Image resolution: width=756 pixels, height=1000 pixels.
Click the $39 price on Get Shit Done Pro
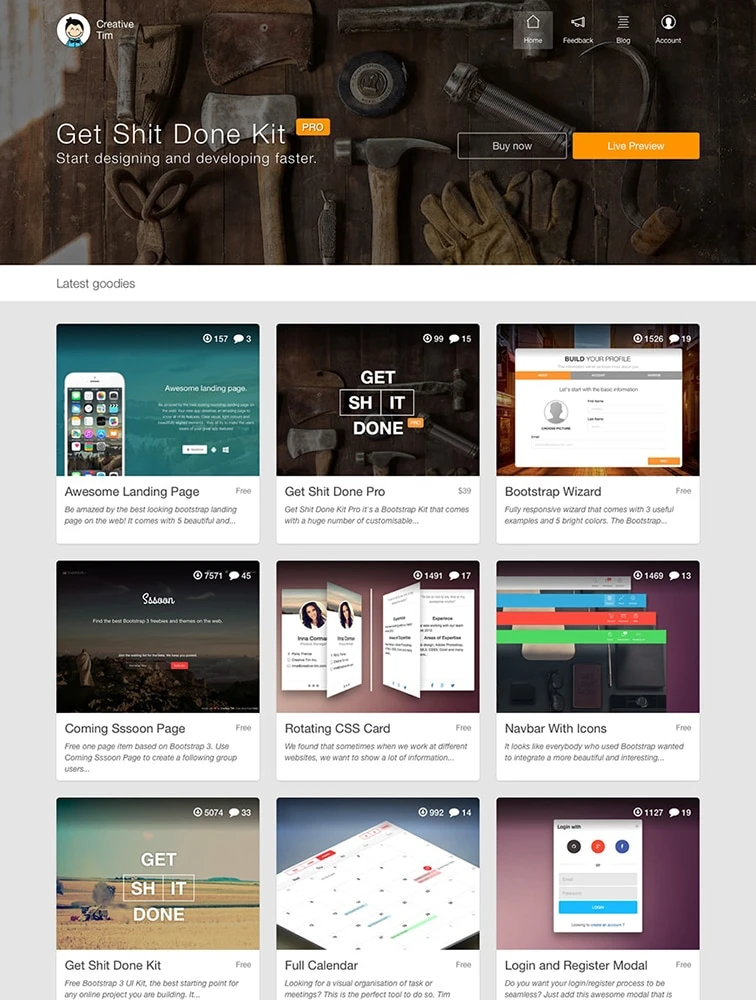pyautogui.click(x=464, y=491)
